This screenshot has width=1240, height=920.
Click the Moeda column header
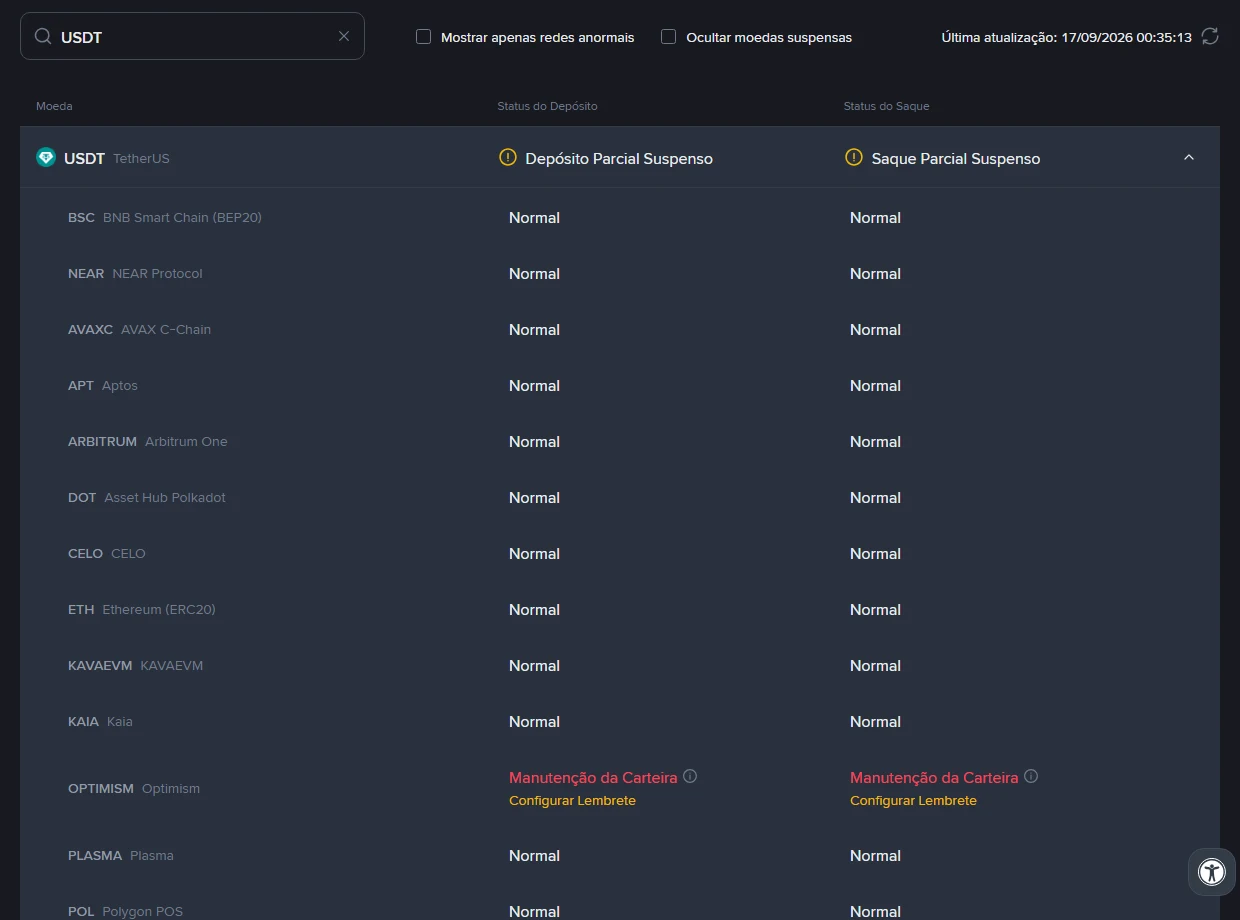click(54, 106)
